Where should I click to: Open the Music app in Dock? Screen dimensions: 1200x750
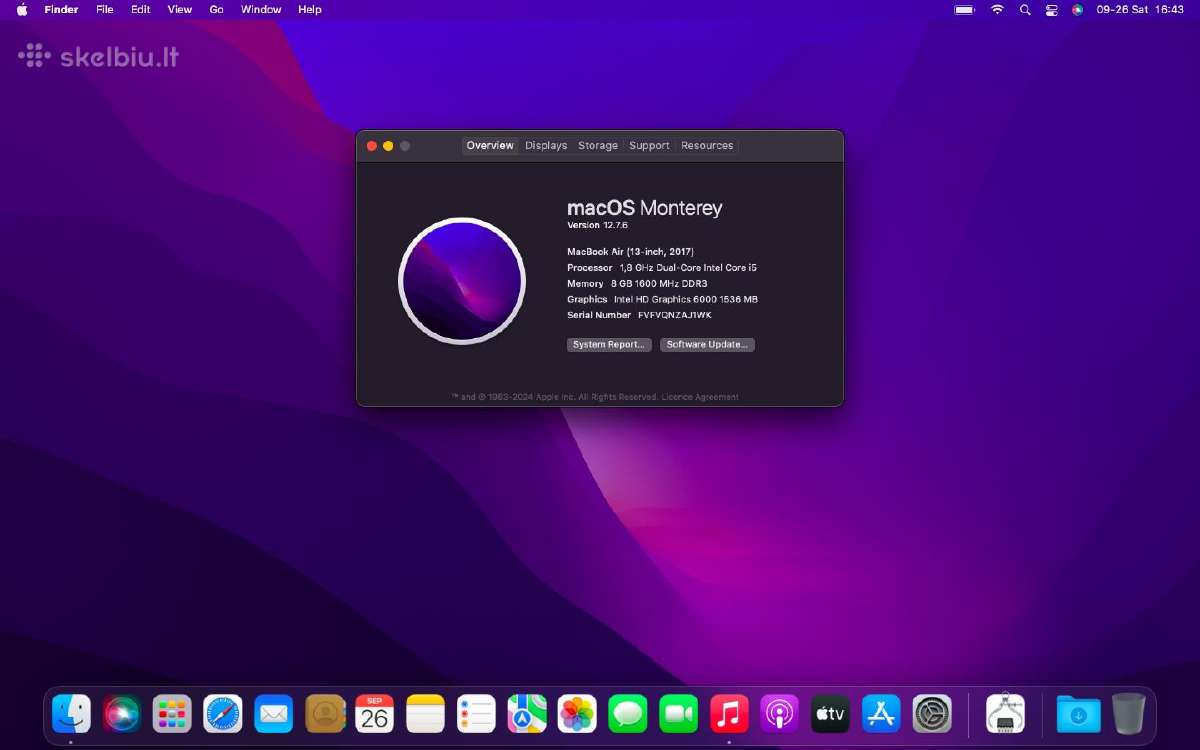coord(730,714)
